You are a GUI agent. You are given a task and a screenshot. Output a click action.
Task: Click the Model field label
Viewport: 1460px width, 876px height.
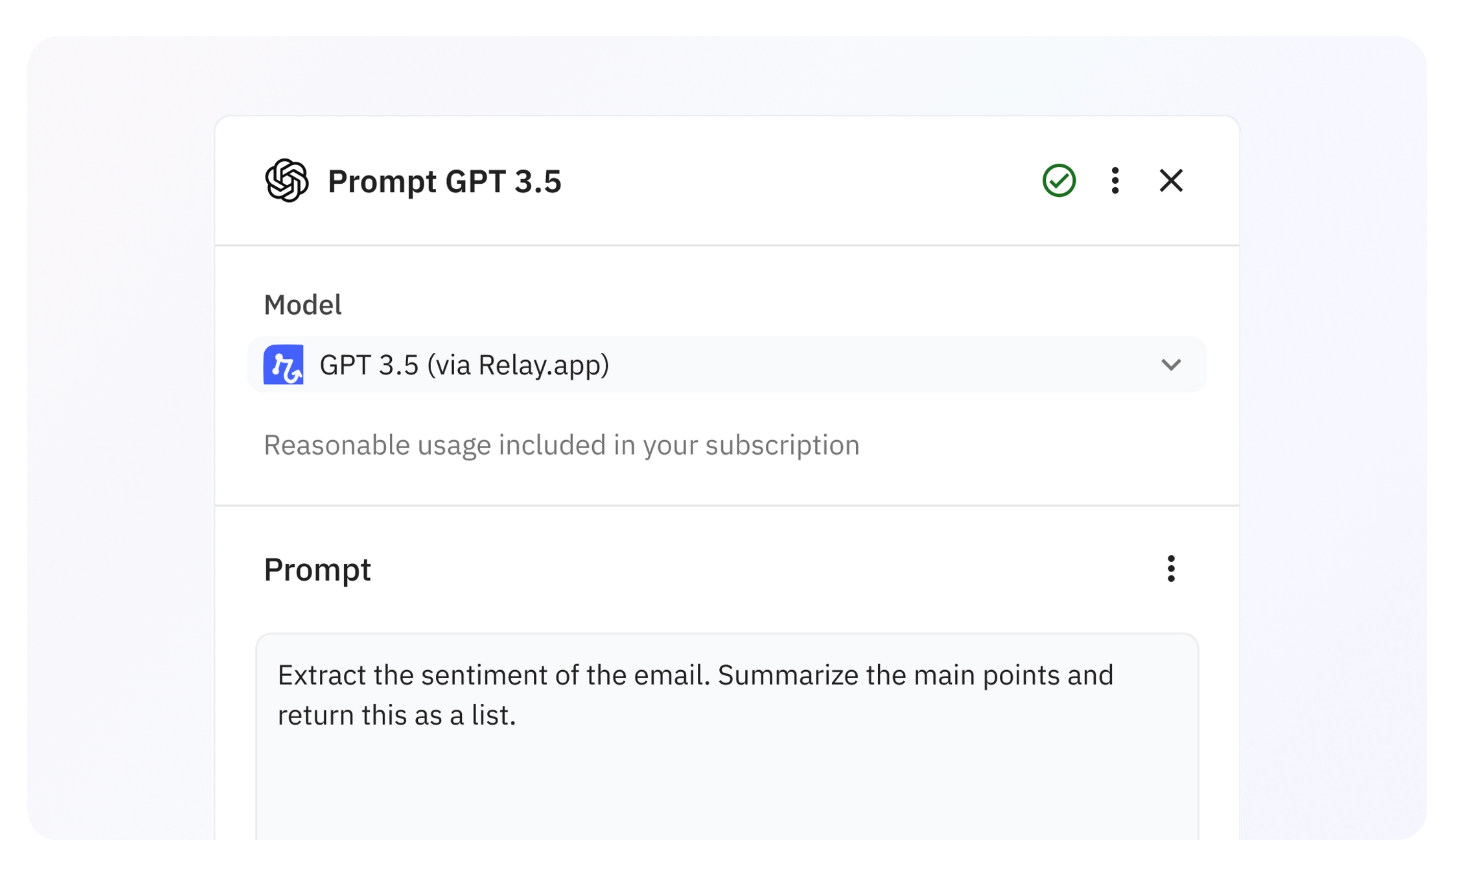tap(302, 305)
